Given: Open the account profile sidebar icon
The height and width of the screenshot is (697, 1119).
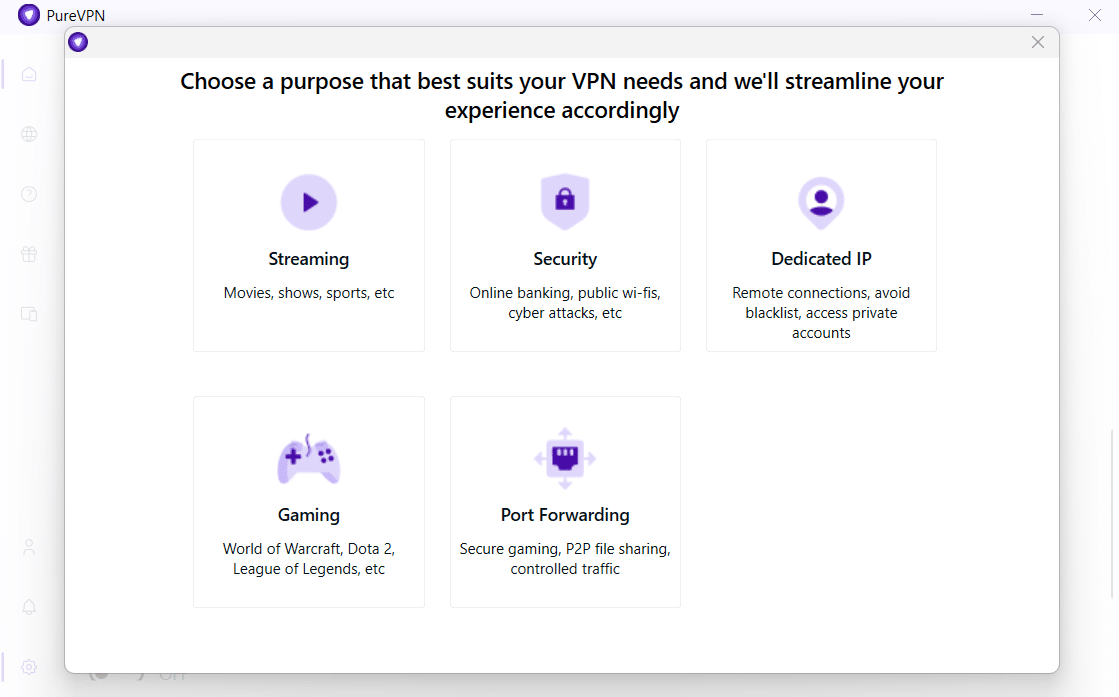Looking at the screenshot, I should point(29,547).
